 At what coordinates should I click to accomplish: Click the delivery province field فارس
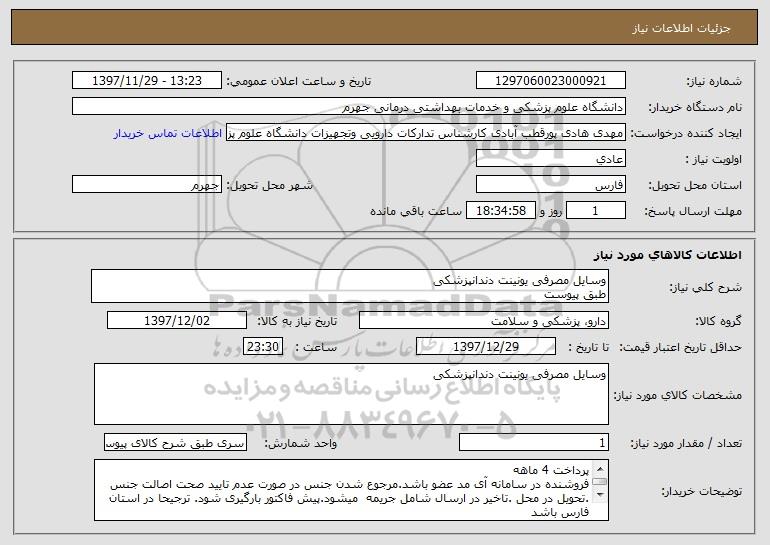(550, 185)
